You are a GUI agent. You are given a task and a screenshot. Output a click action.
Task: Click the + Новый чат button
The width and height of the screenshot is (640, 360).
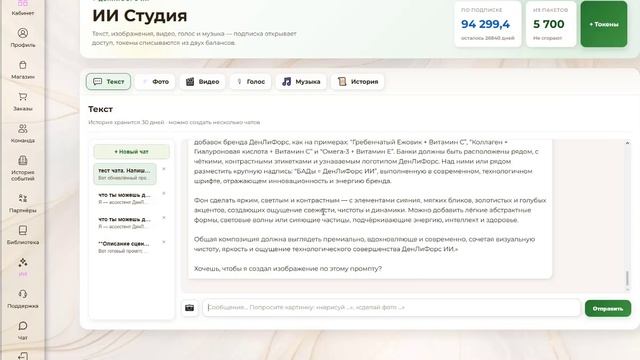point(131,151)
